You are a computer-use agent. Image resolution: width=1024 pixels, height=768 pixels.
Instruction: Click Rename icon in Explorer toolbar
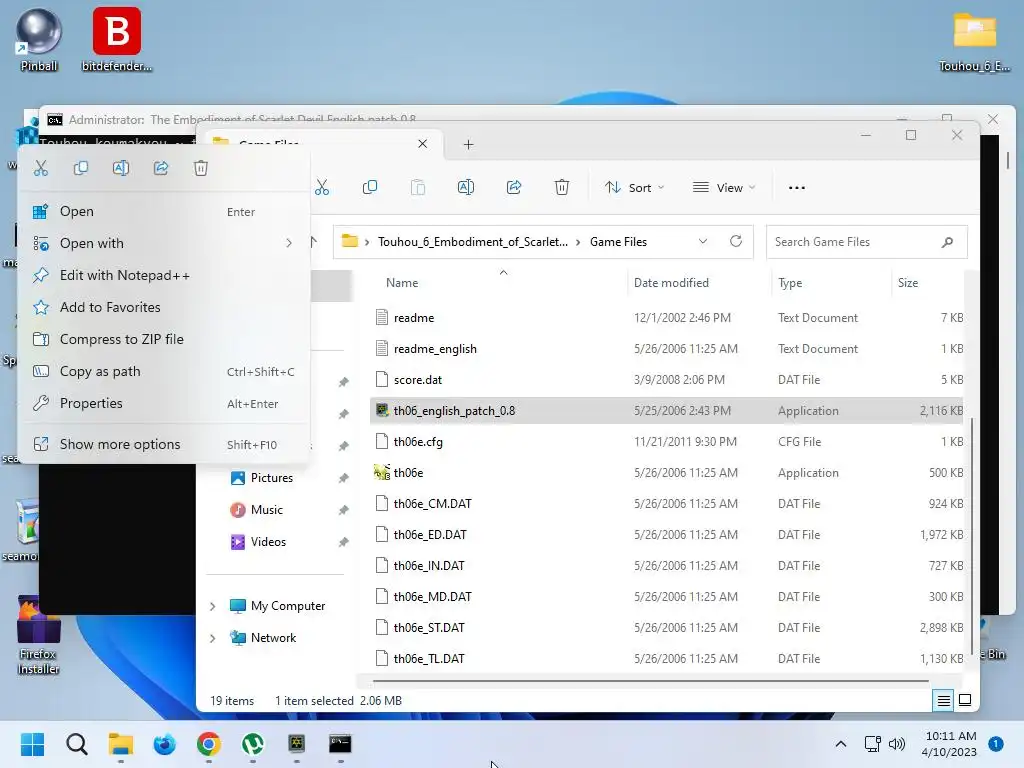[x=466, y=188]
